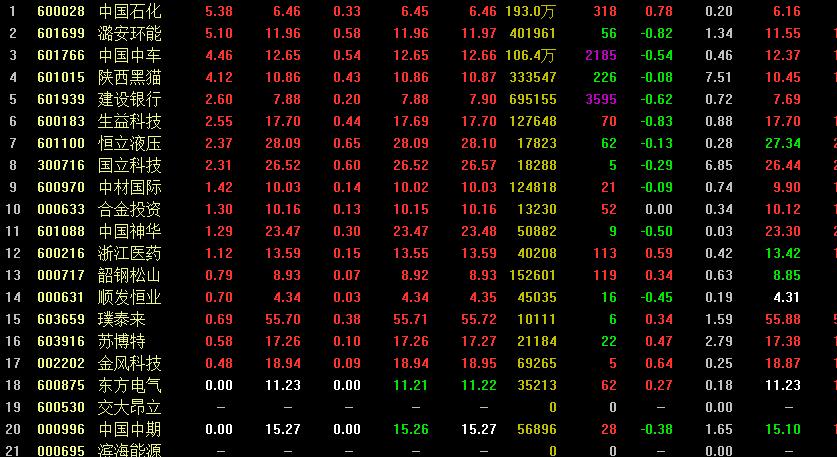Click stock code 600028

click(61, 11)
